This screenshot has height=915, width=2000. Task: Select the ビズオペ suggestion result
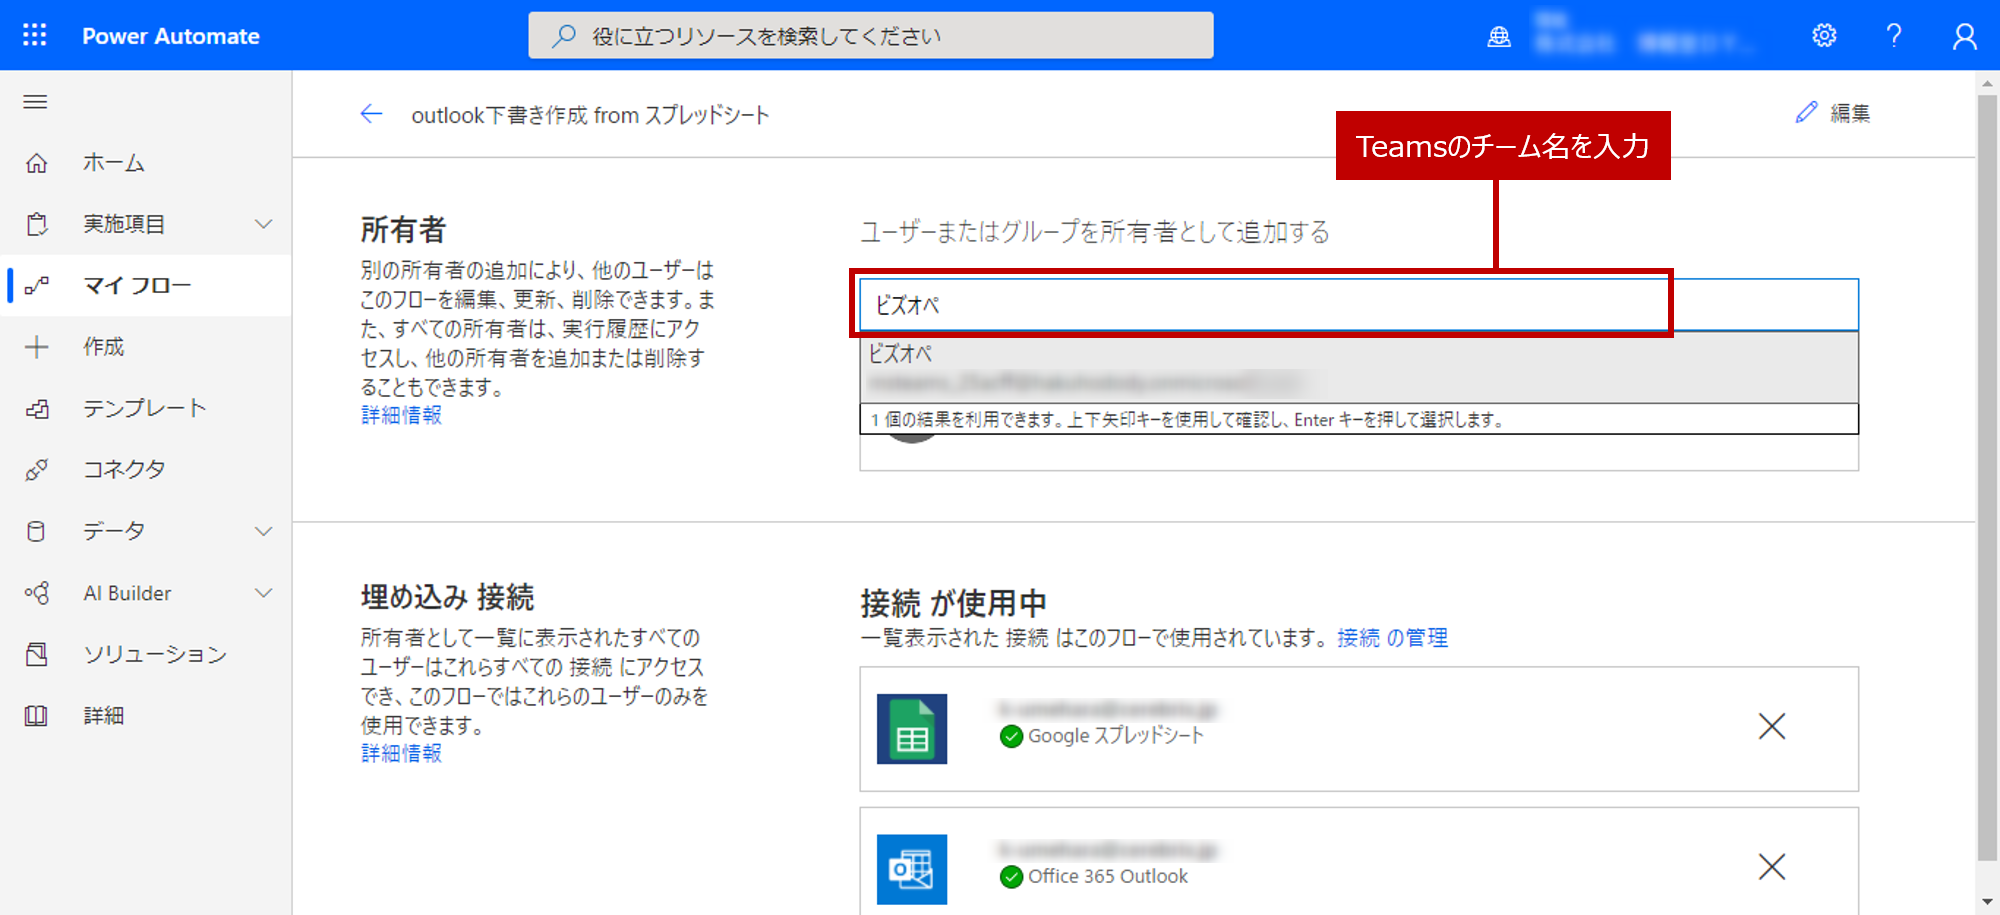[1359, 367]
